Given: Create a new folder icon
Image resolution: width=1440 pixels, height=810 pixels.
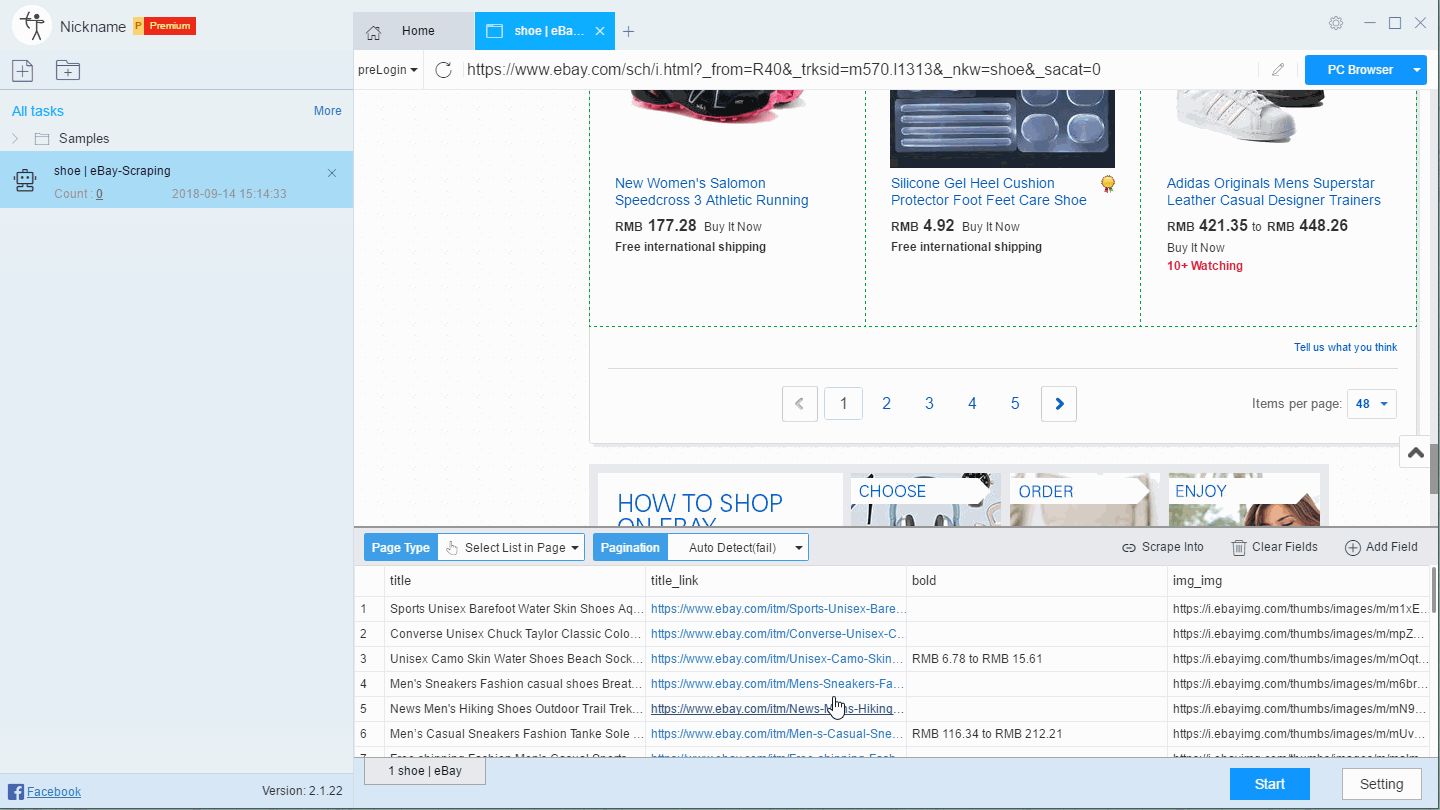Looking at the screenshot, I should coord(68,70).
